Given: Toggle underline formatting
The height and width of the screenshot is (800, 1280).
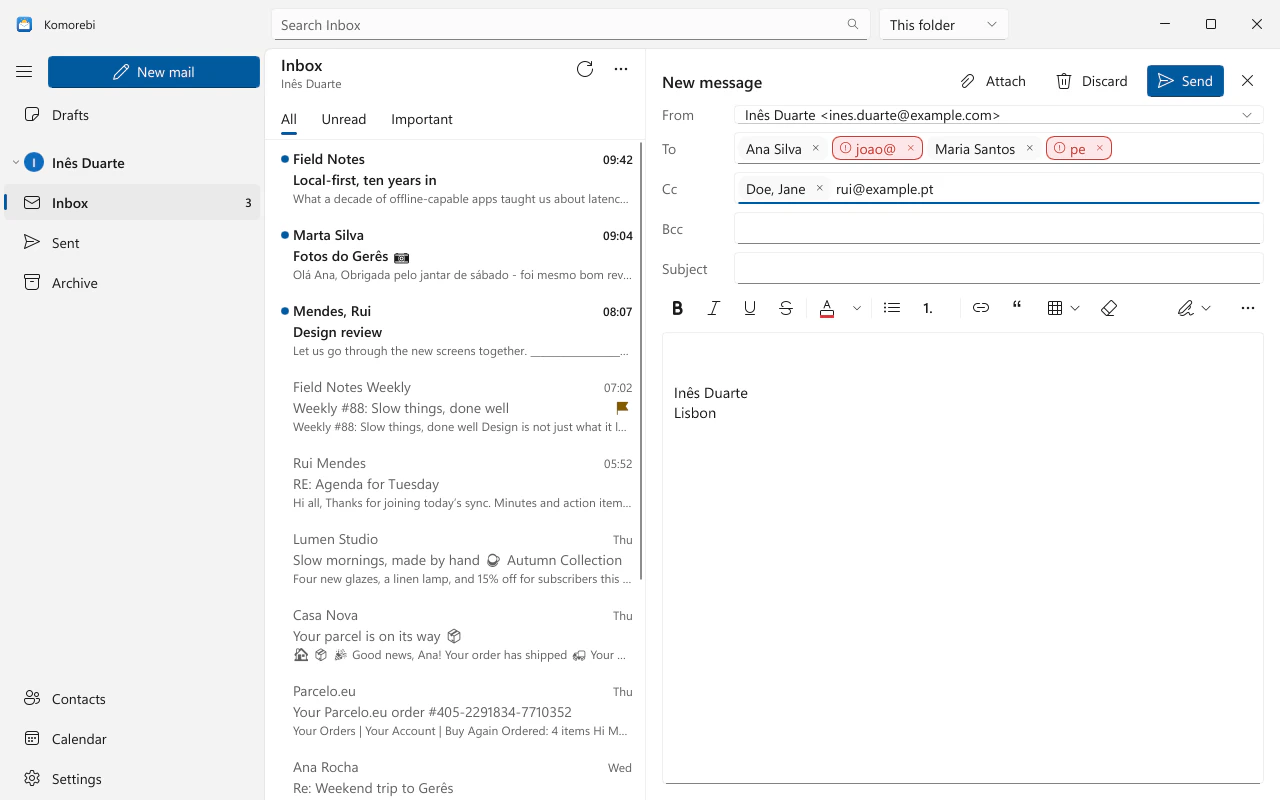Looking at the screenshot, I should (x=750, y=308).
